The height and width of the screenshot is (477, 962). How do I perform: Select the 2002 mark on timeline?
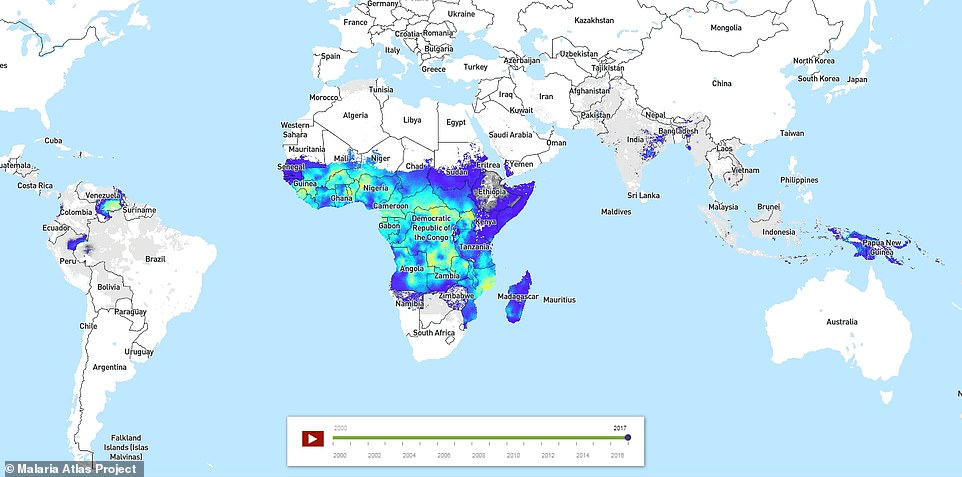(374, 453)
